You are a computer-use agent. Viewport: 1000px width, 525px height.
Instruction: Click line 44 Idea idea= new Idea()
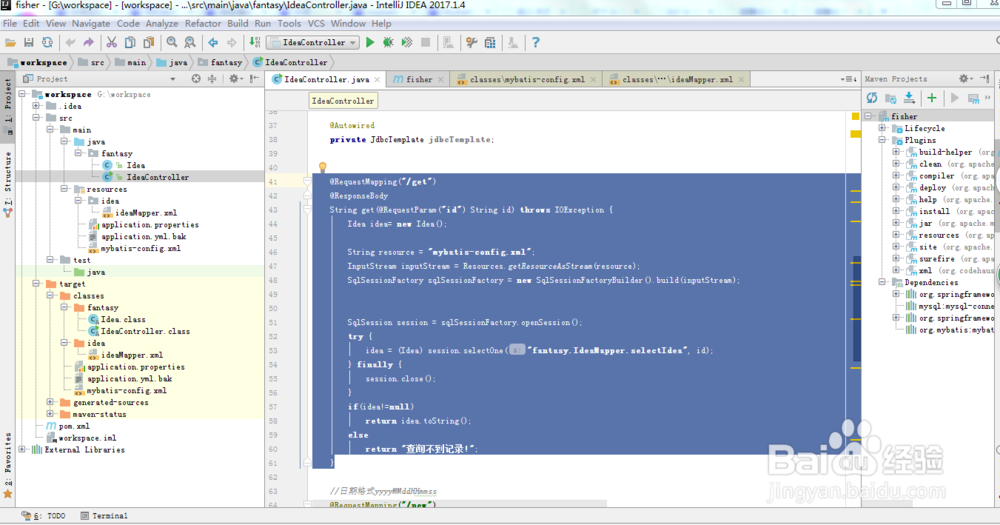click(397, 224)
